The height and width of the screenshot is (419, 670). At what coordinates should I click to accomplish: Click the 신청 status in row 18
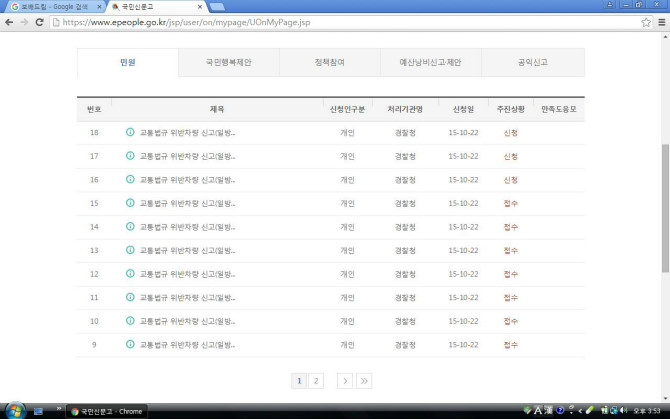pos(511,133)
